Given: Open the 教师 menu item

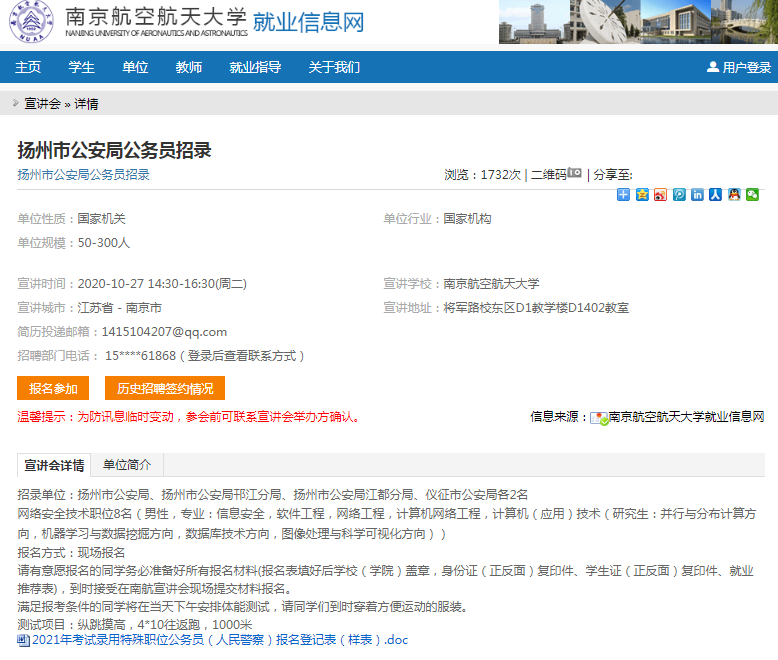Looking at the screenshot, I should pos(189,67).
